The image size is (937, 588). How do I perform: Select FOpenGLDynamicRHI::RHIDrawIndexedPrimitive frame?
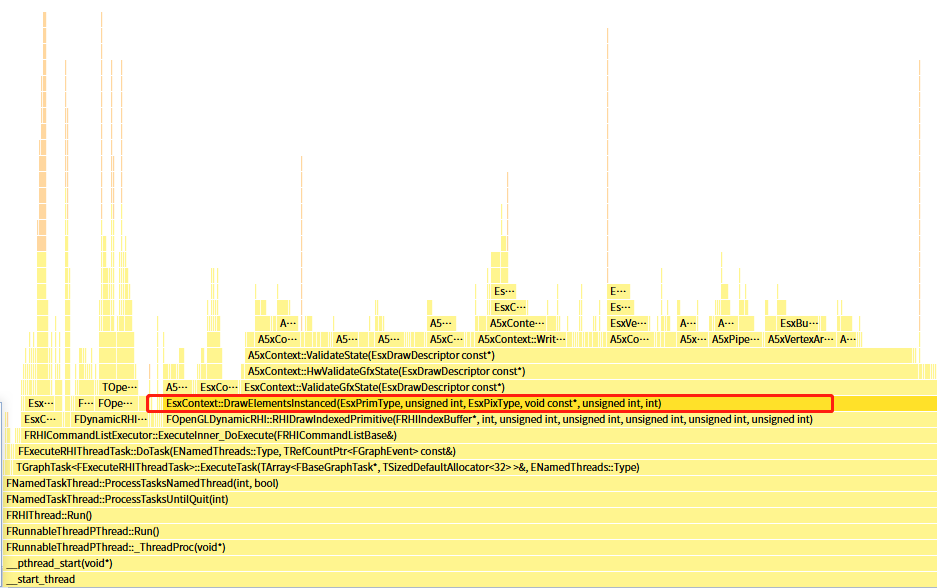tap(550, 419)
